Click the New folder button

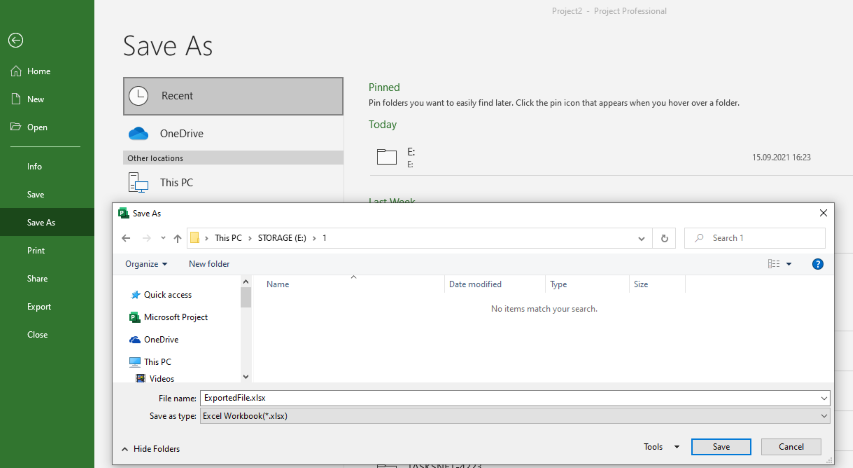(x=209, y=264)
